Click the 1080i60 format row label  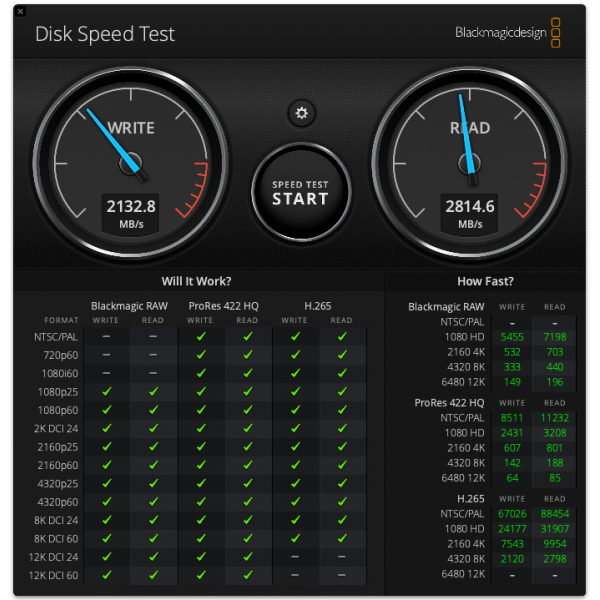[60, 373]
